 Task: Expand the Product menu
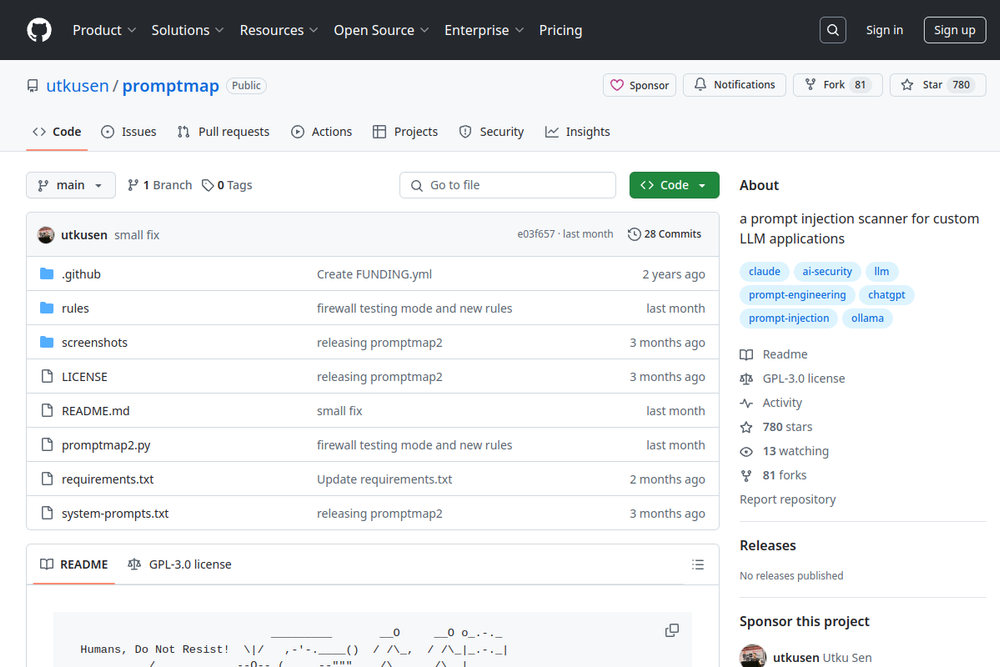(104, 30)
